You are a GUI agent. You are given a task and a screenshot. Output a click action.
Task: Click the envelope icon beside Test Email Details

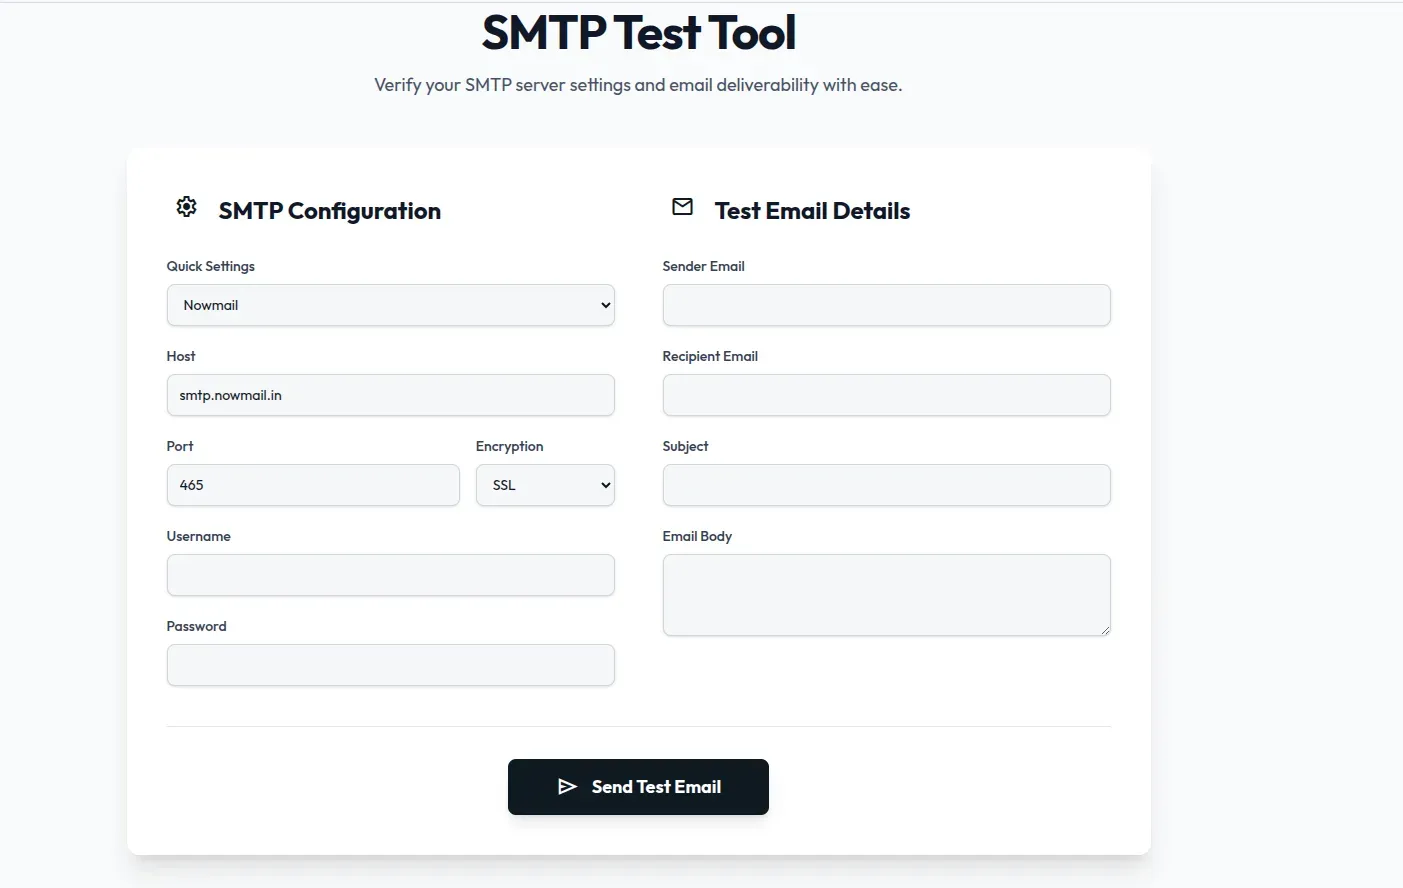pyautogui.click(x=682, y=206)
